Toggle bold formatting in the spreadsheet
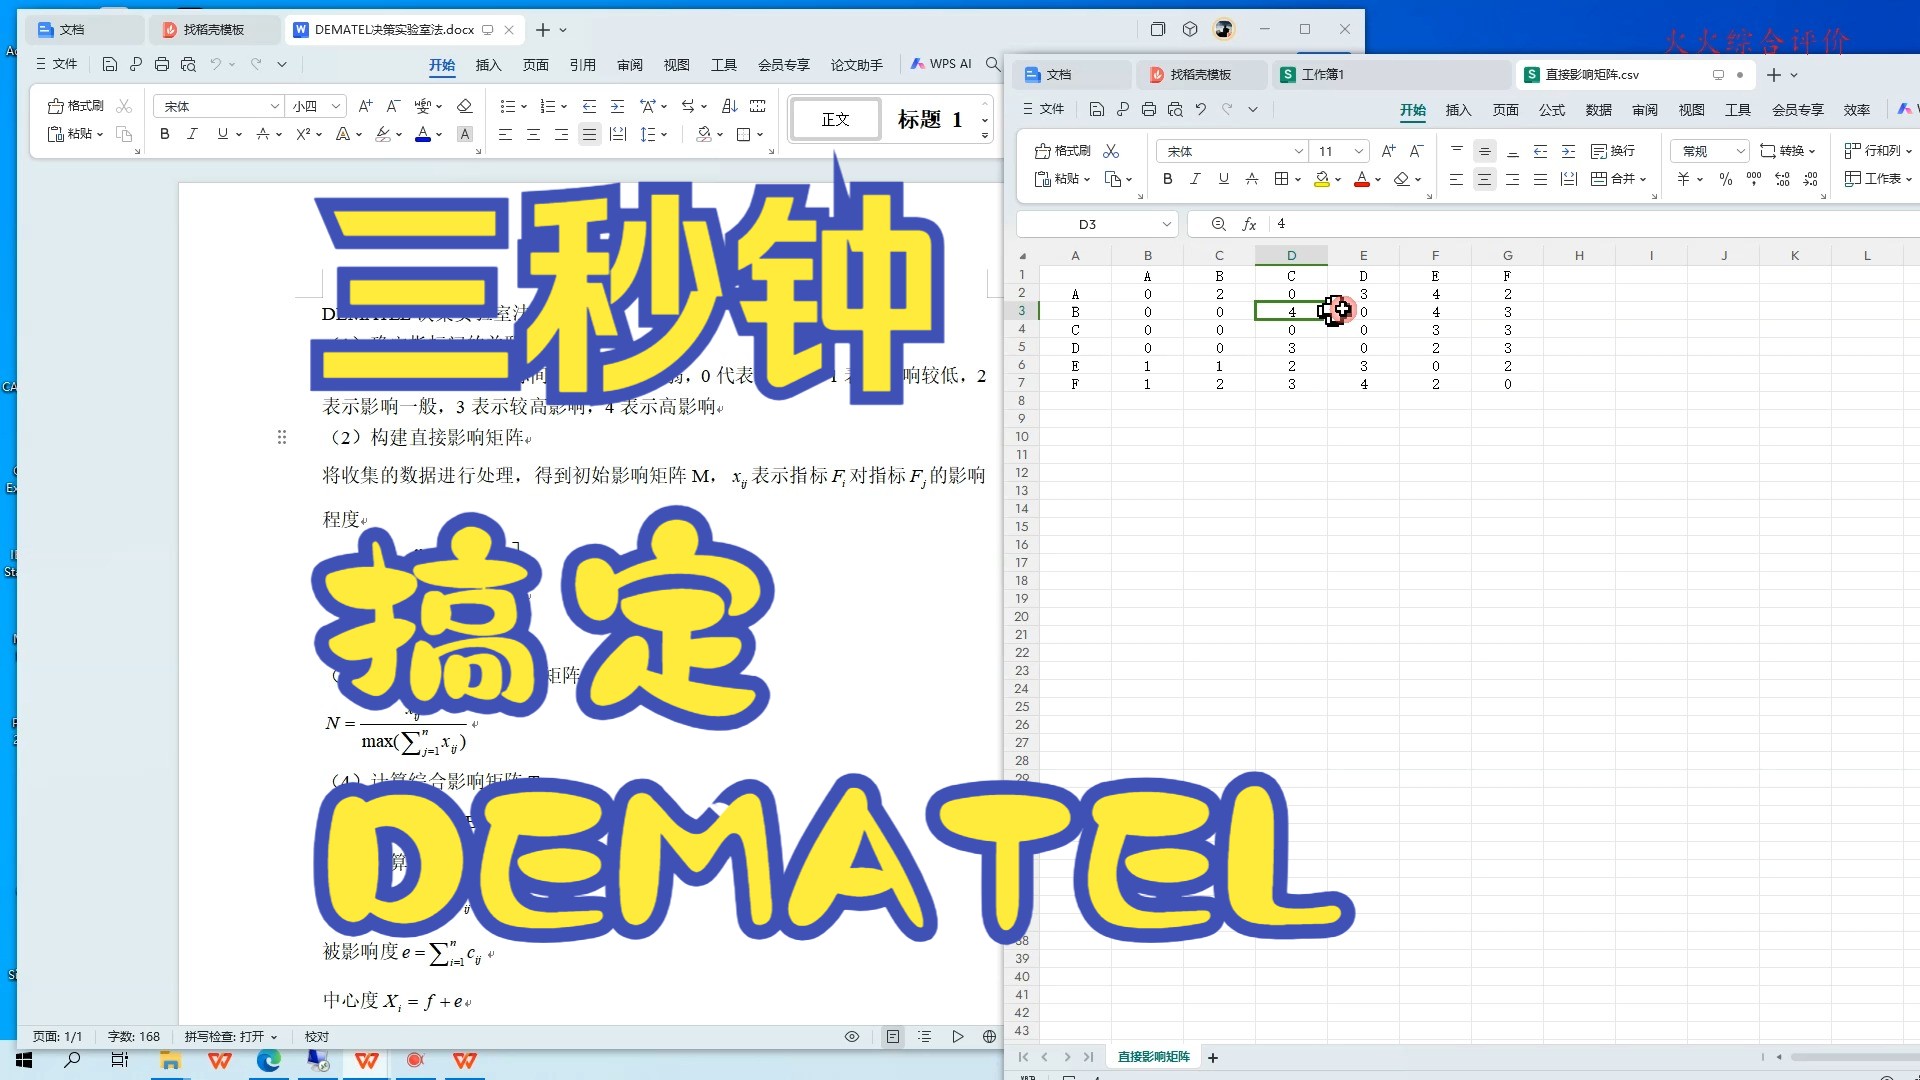 point(1167,179)
